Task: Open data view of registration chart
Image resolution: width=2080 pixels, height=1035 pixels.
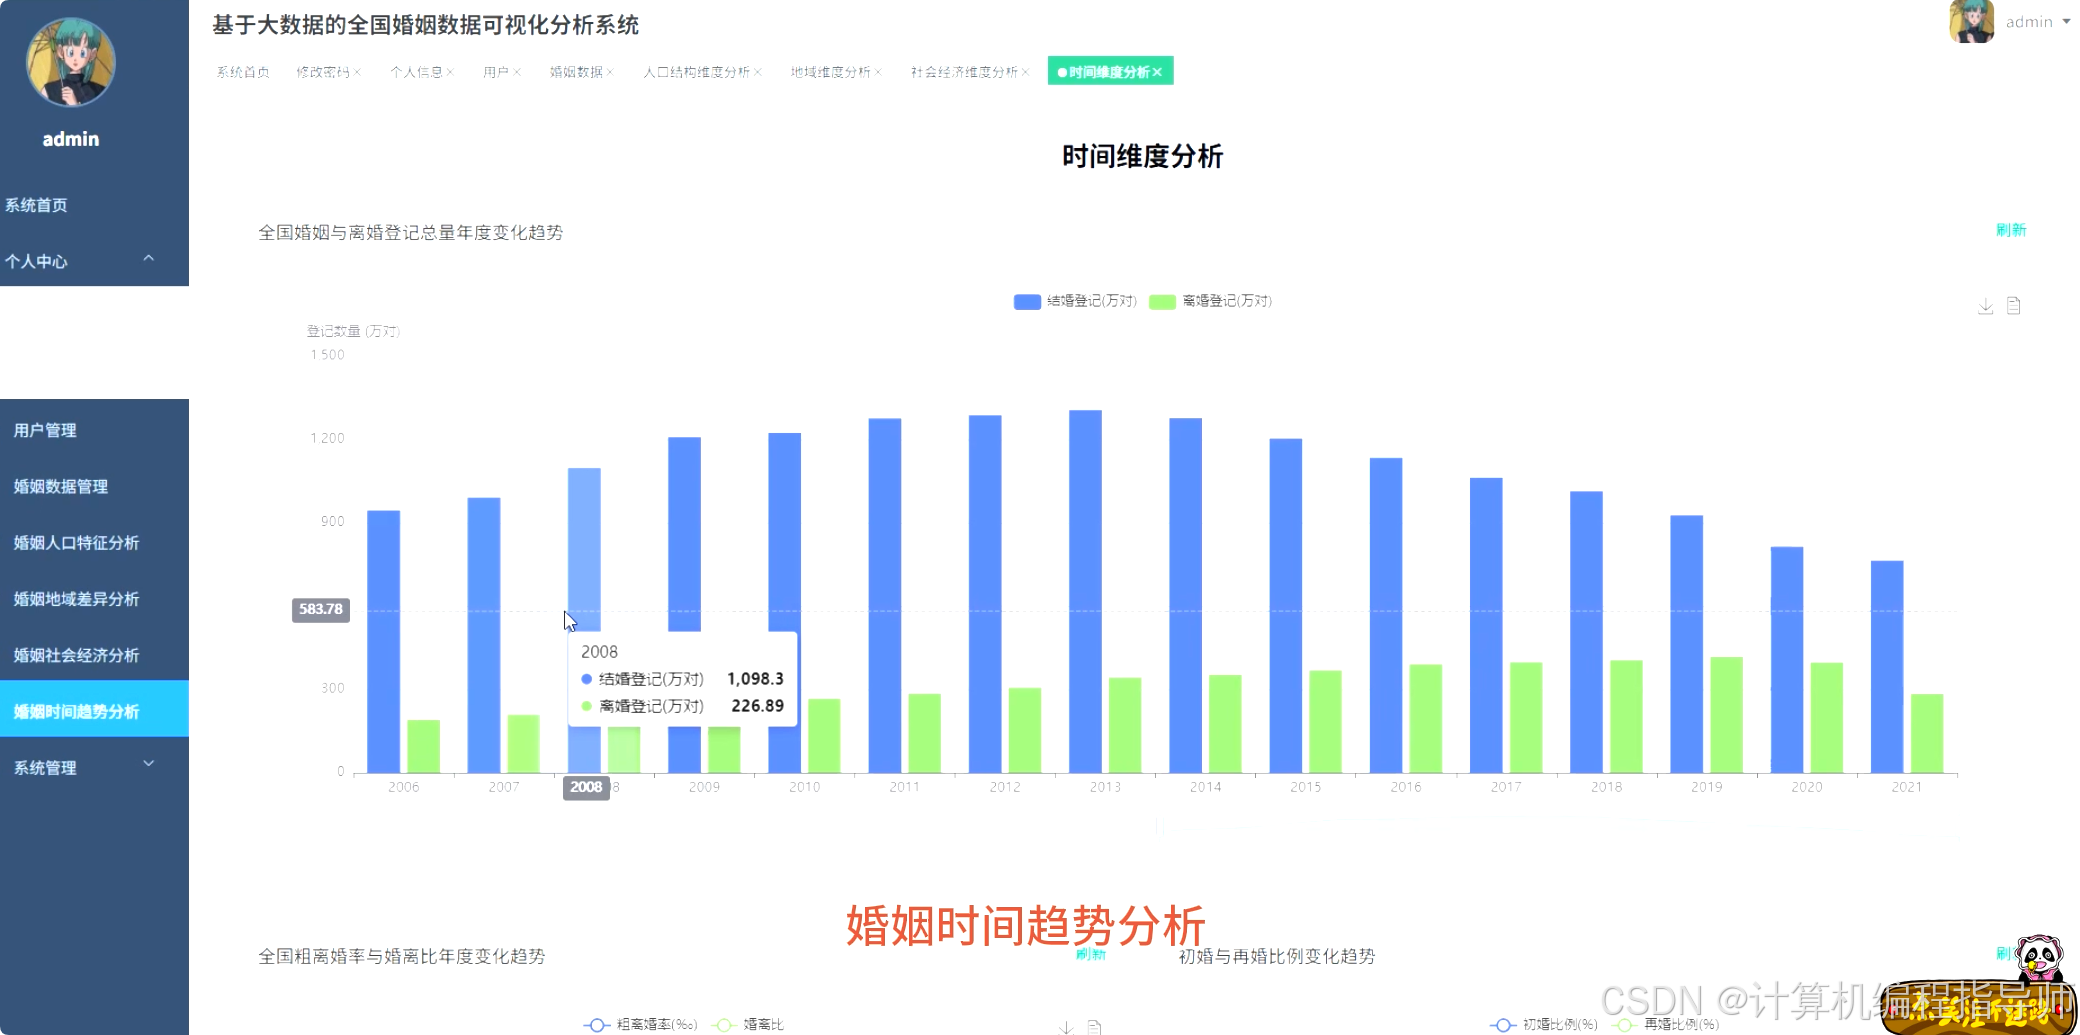Action: [x=2014, y=306]
